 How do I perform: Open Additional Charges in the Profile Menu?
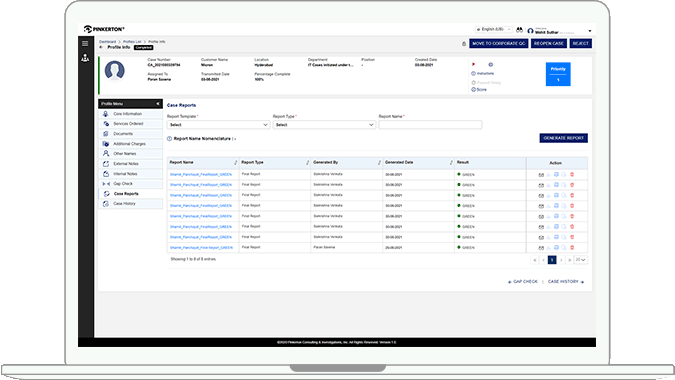pyautogui.click(x=130, y=144)
